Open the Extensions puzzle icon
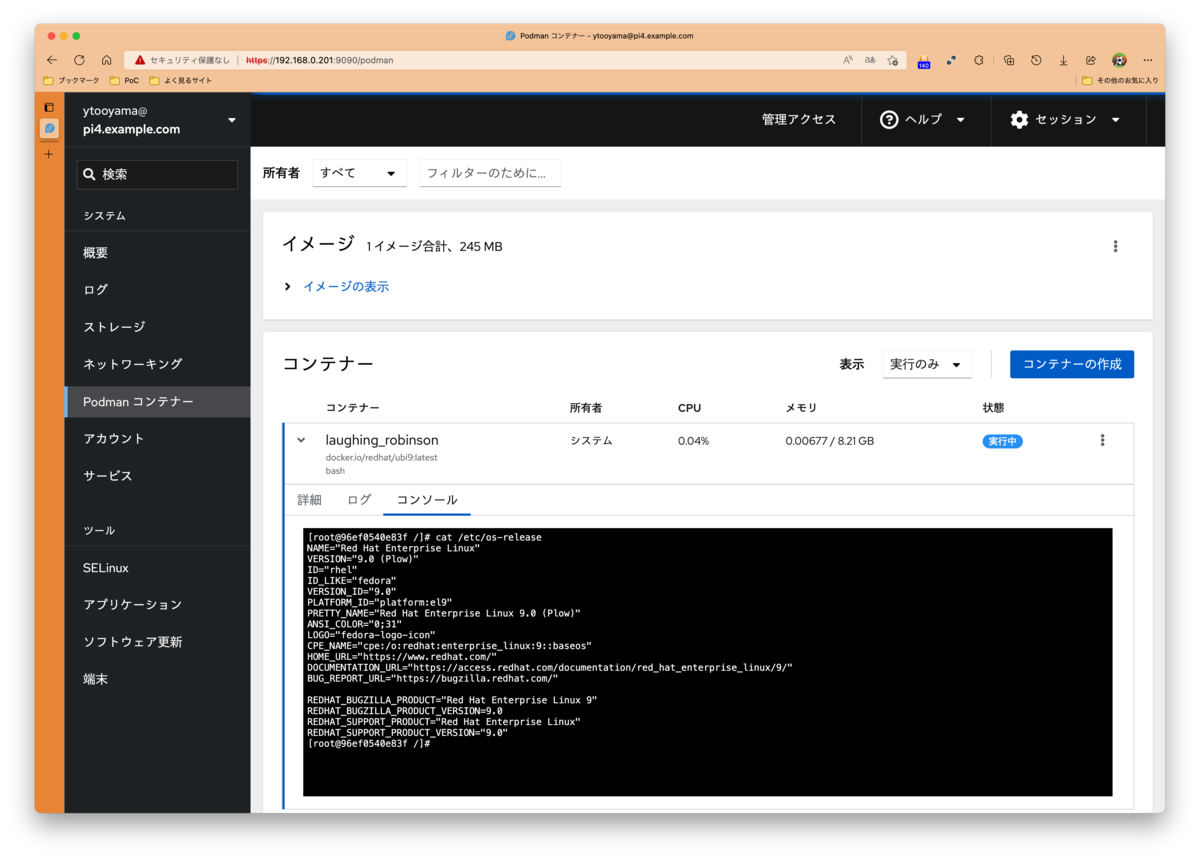1200x859 pixels. [979, 60]
